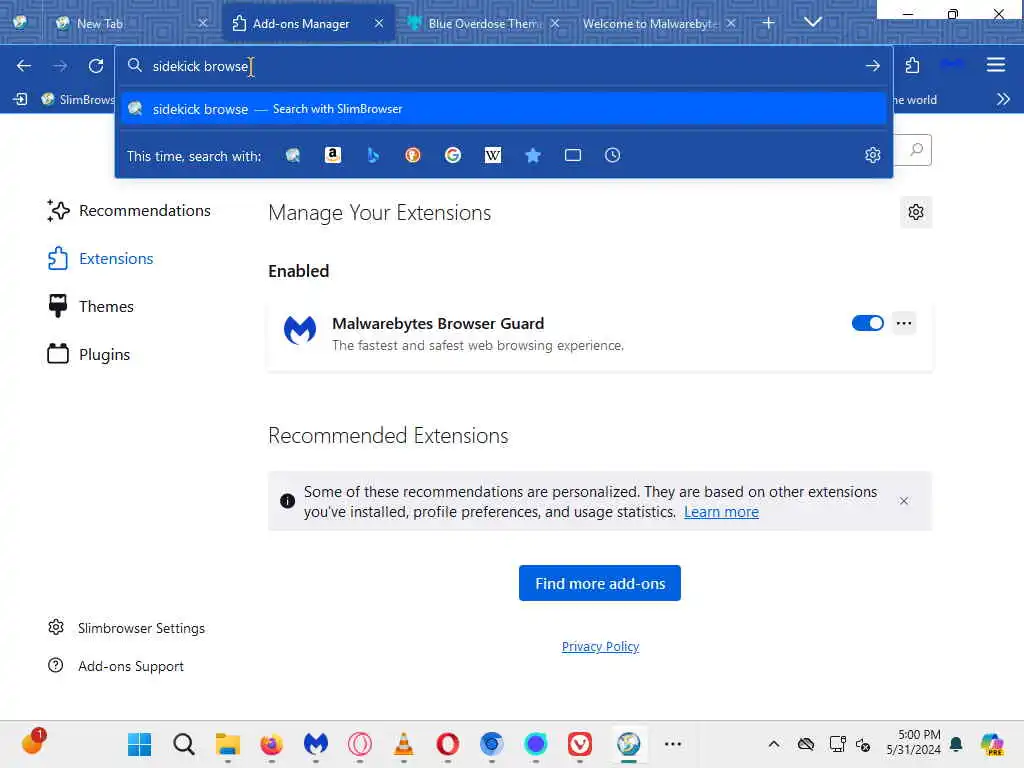Open tools gear for all add-ons

click(916, 212)
